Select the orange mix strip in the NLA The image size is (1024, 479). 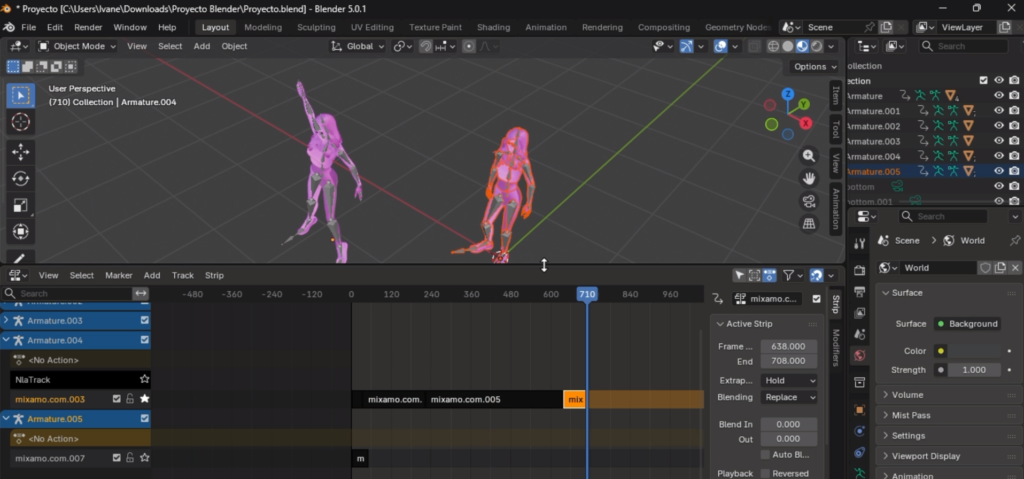pyautogui.click(x=574, y=399)
